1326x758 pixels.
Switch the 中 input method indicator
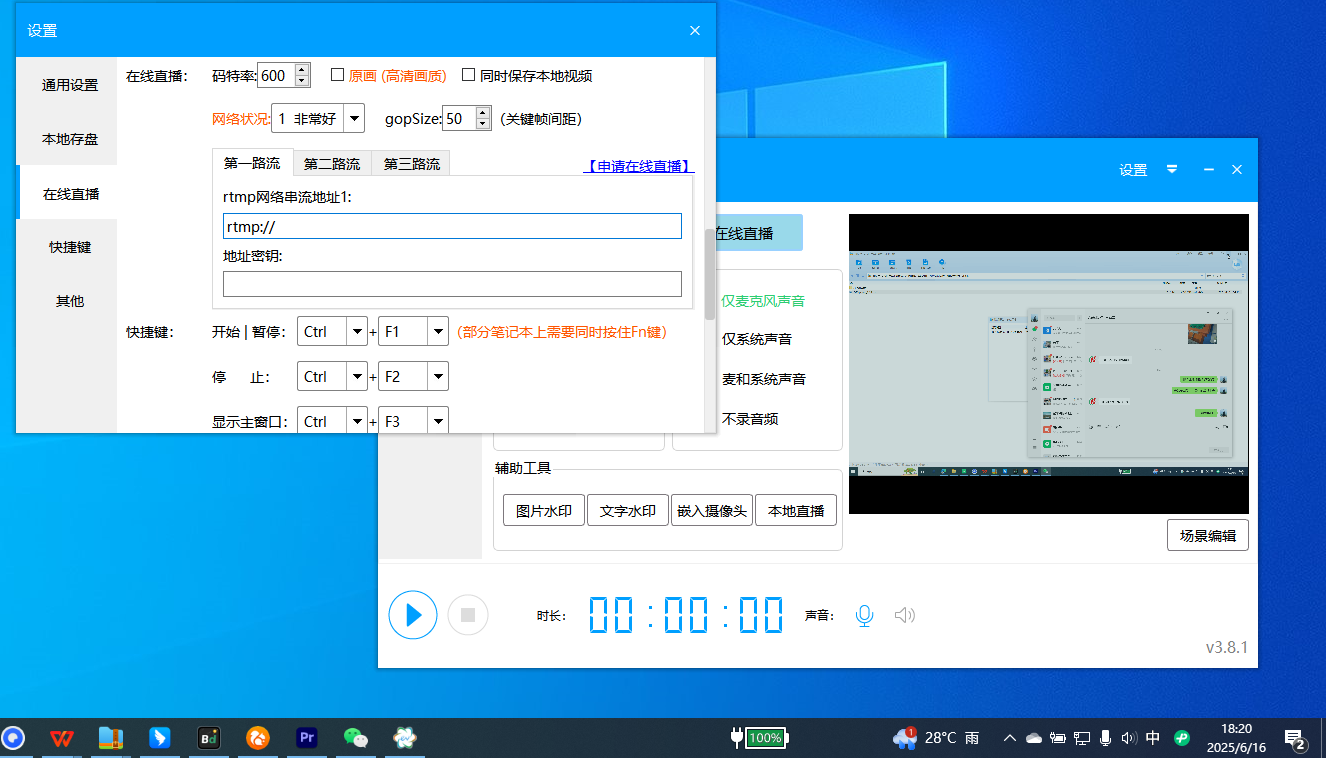click(x=1153, y=738)
